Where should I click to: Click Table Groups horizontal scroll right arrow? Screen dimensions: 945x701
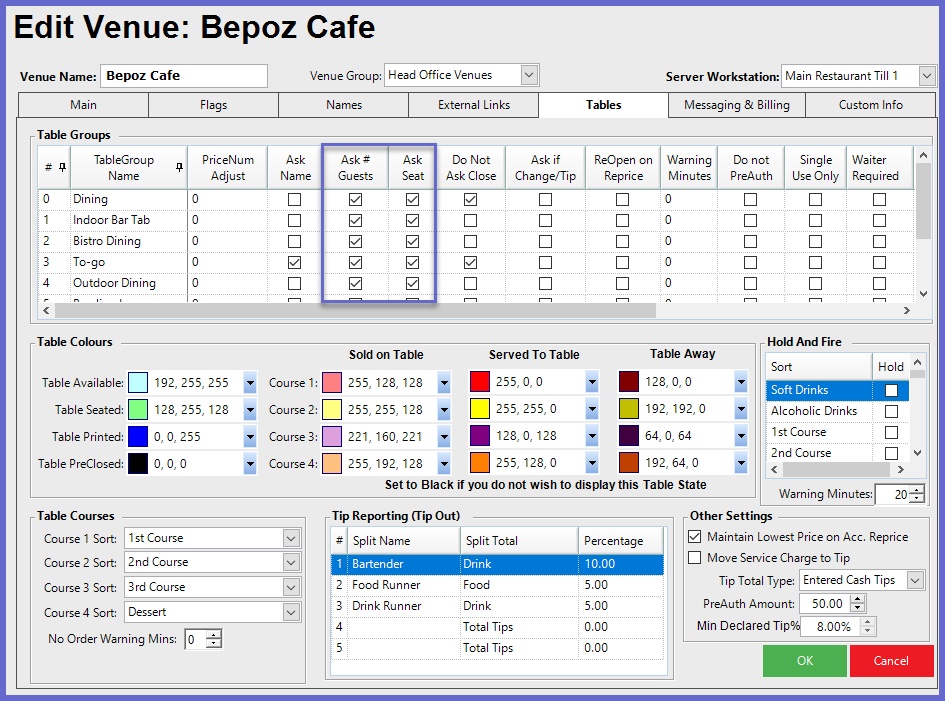tap(906, 310)
